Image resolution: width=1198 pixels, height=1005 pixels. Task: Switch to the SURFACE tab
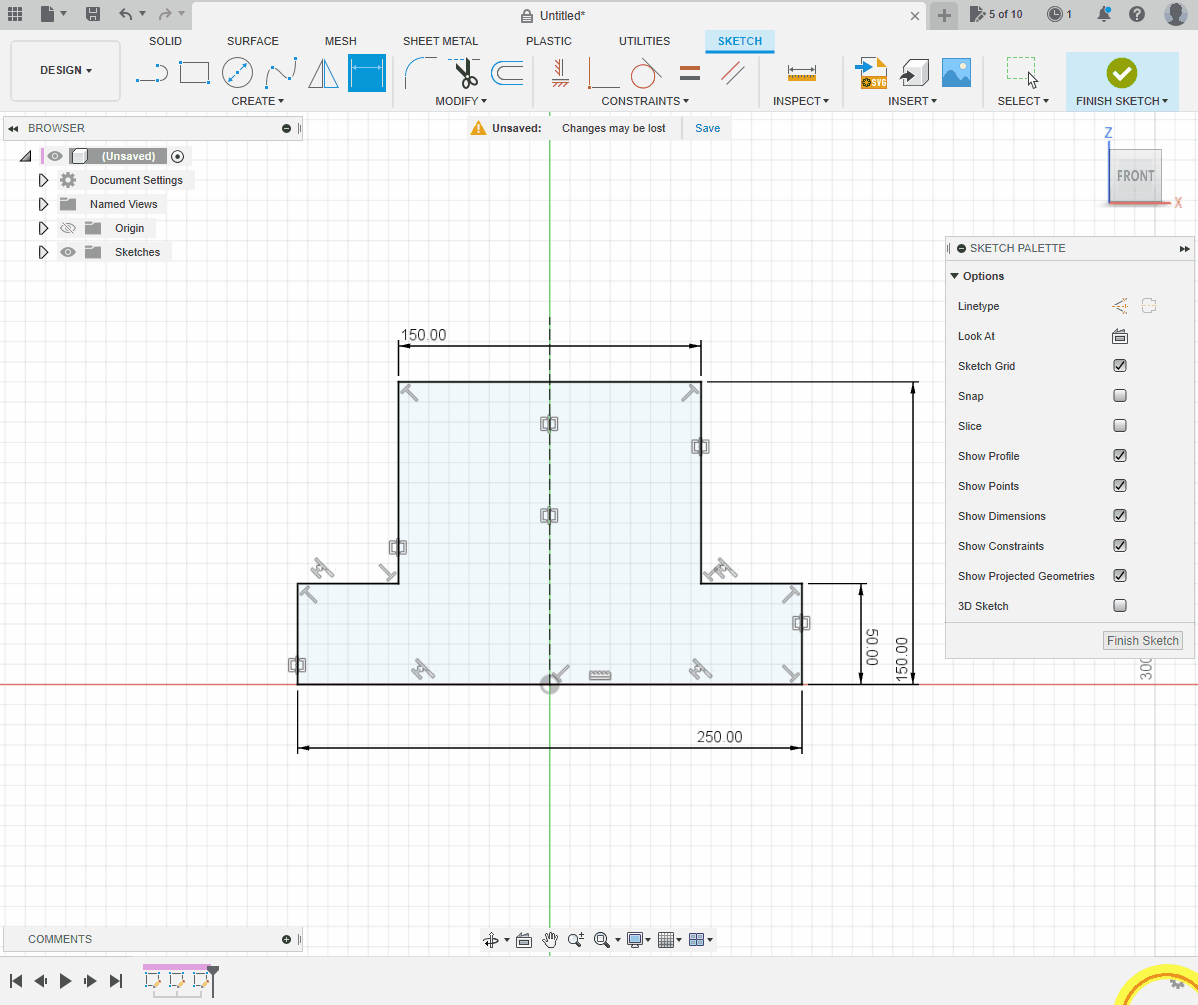coord(252,41)
